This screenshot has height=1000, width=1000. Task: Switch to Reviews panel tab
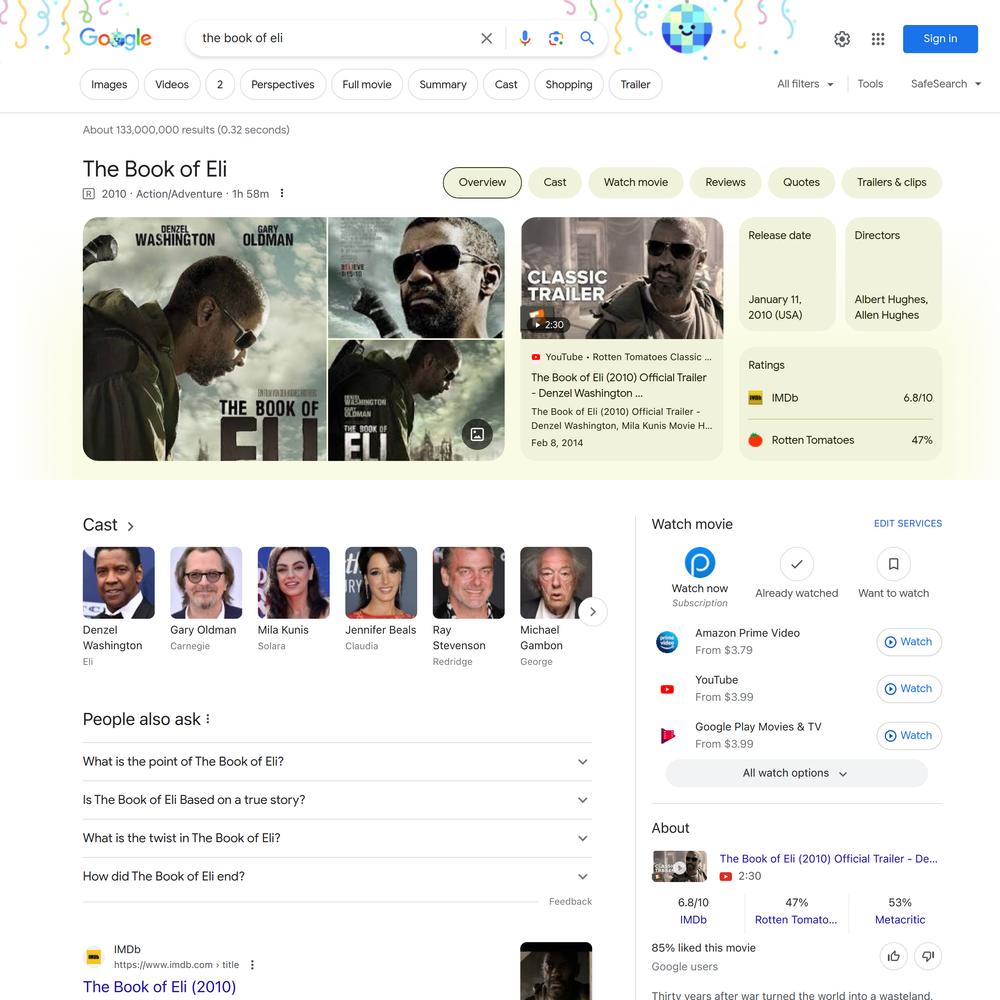(x=725, y=182)
